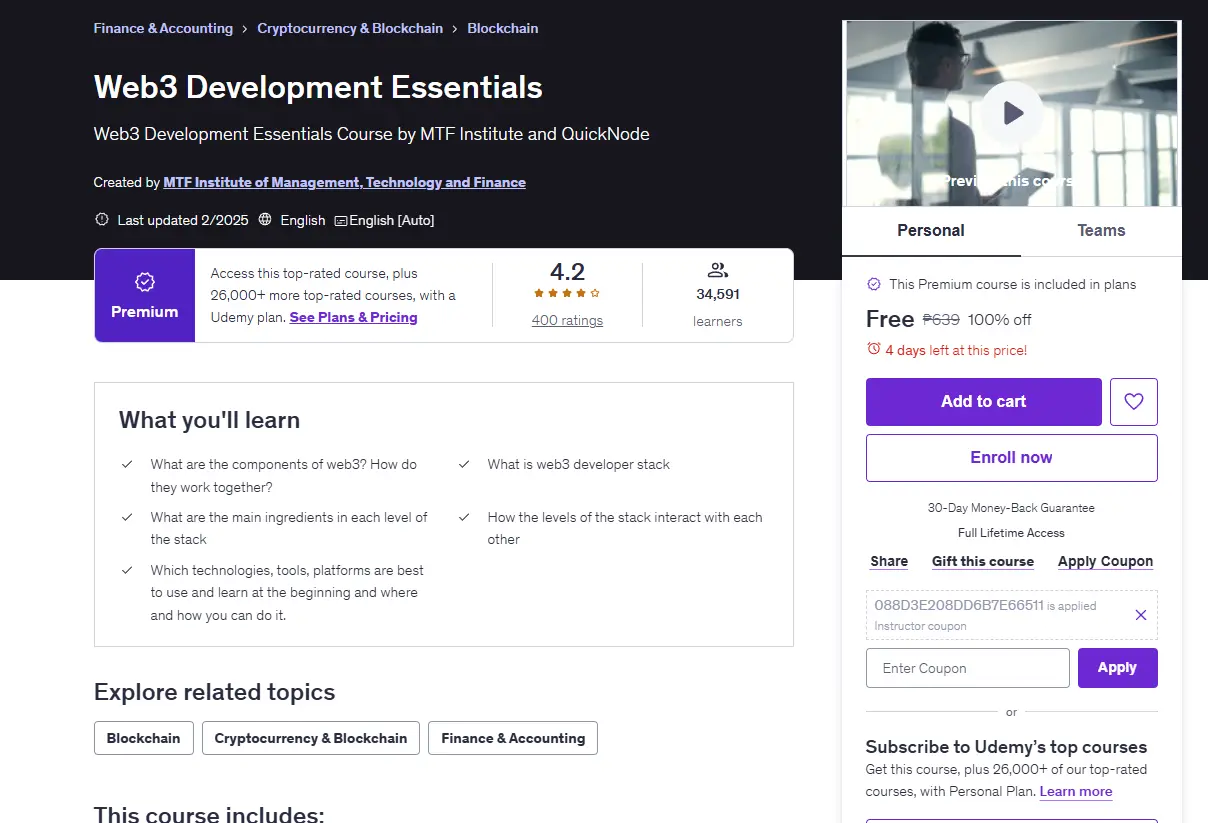Click breadcrumb chevron after Cryptocurrency & Blockchain
Viewport: 1208px width, 823px height.
tap(455, 29)
